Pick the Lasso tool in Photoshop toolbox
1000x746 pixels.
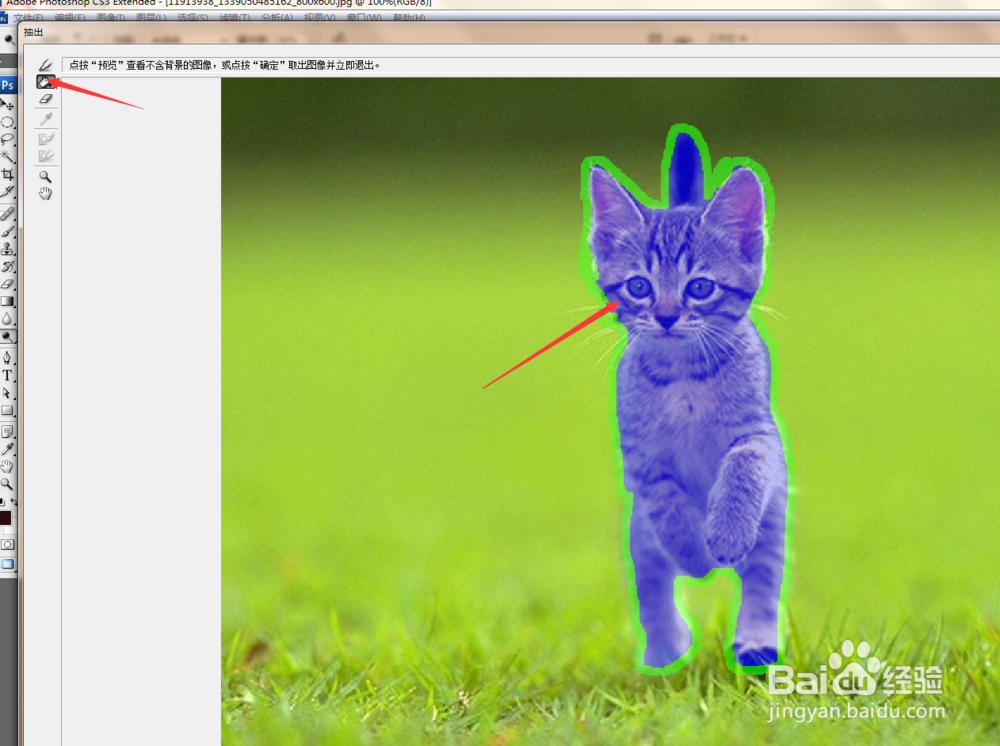(x=8, y=139)
